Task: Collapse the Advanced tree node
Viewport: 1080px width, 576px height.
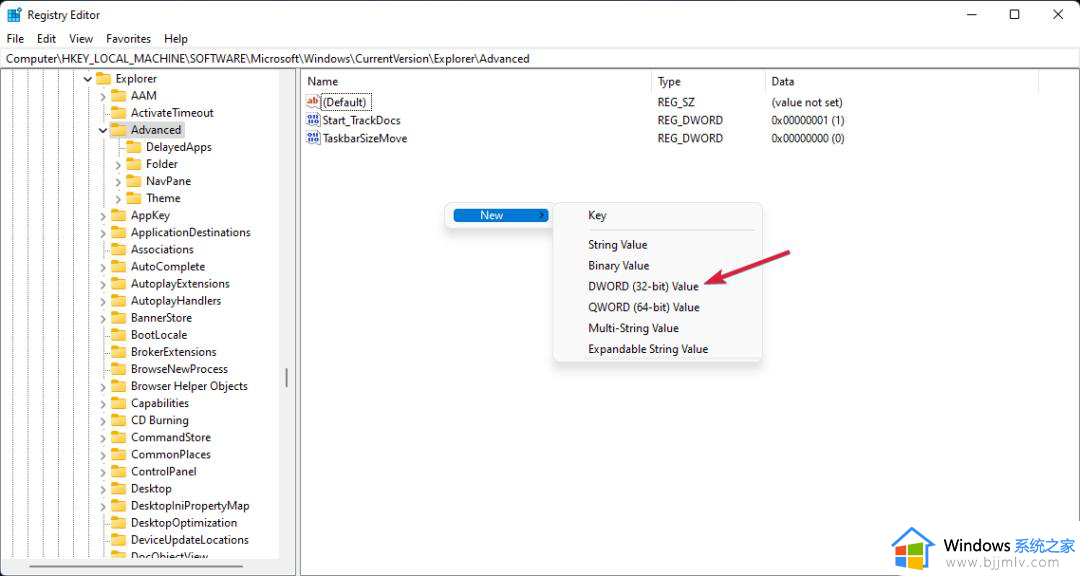Action: 103,130
